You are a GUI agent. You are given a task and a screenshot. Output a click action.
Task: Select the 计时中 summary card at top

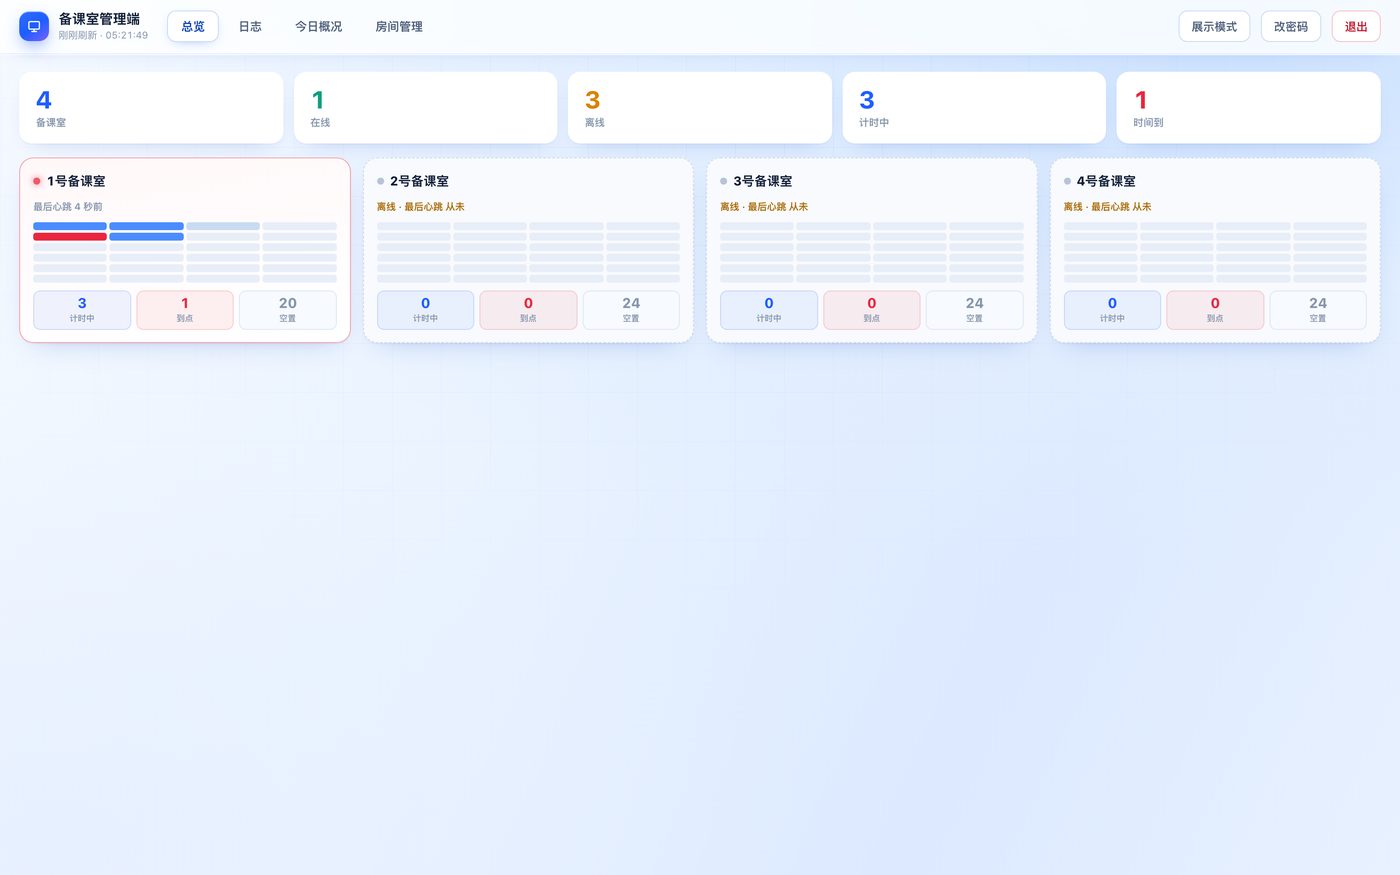point(974,107)
